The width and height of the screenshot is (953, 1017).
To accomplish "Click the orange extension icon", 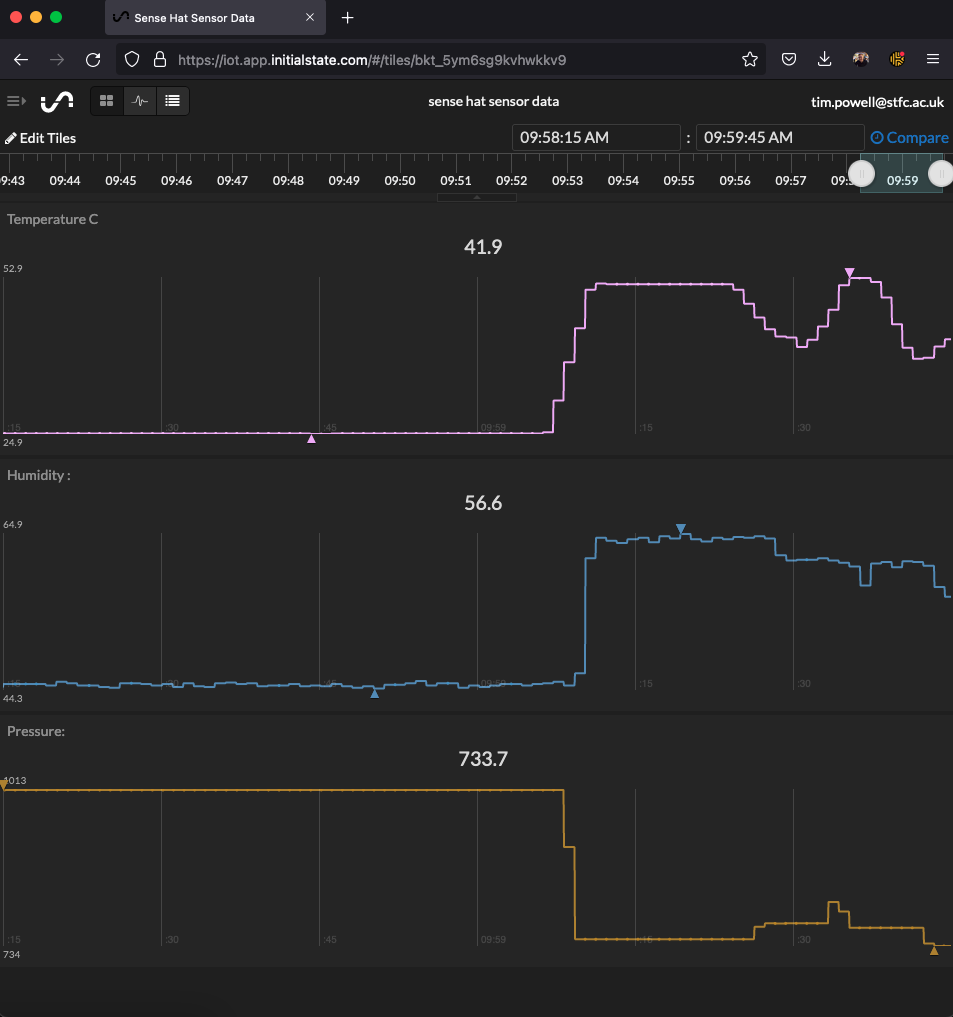I will [897, 60].
